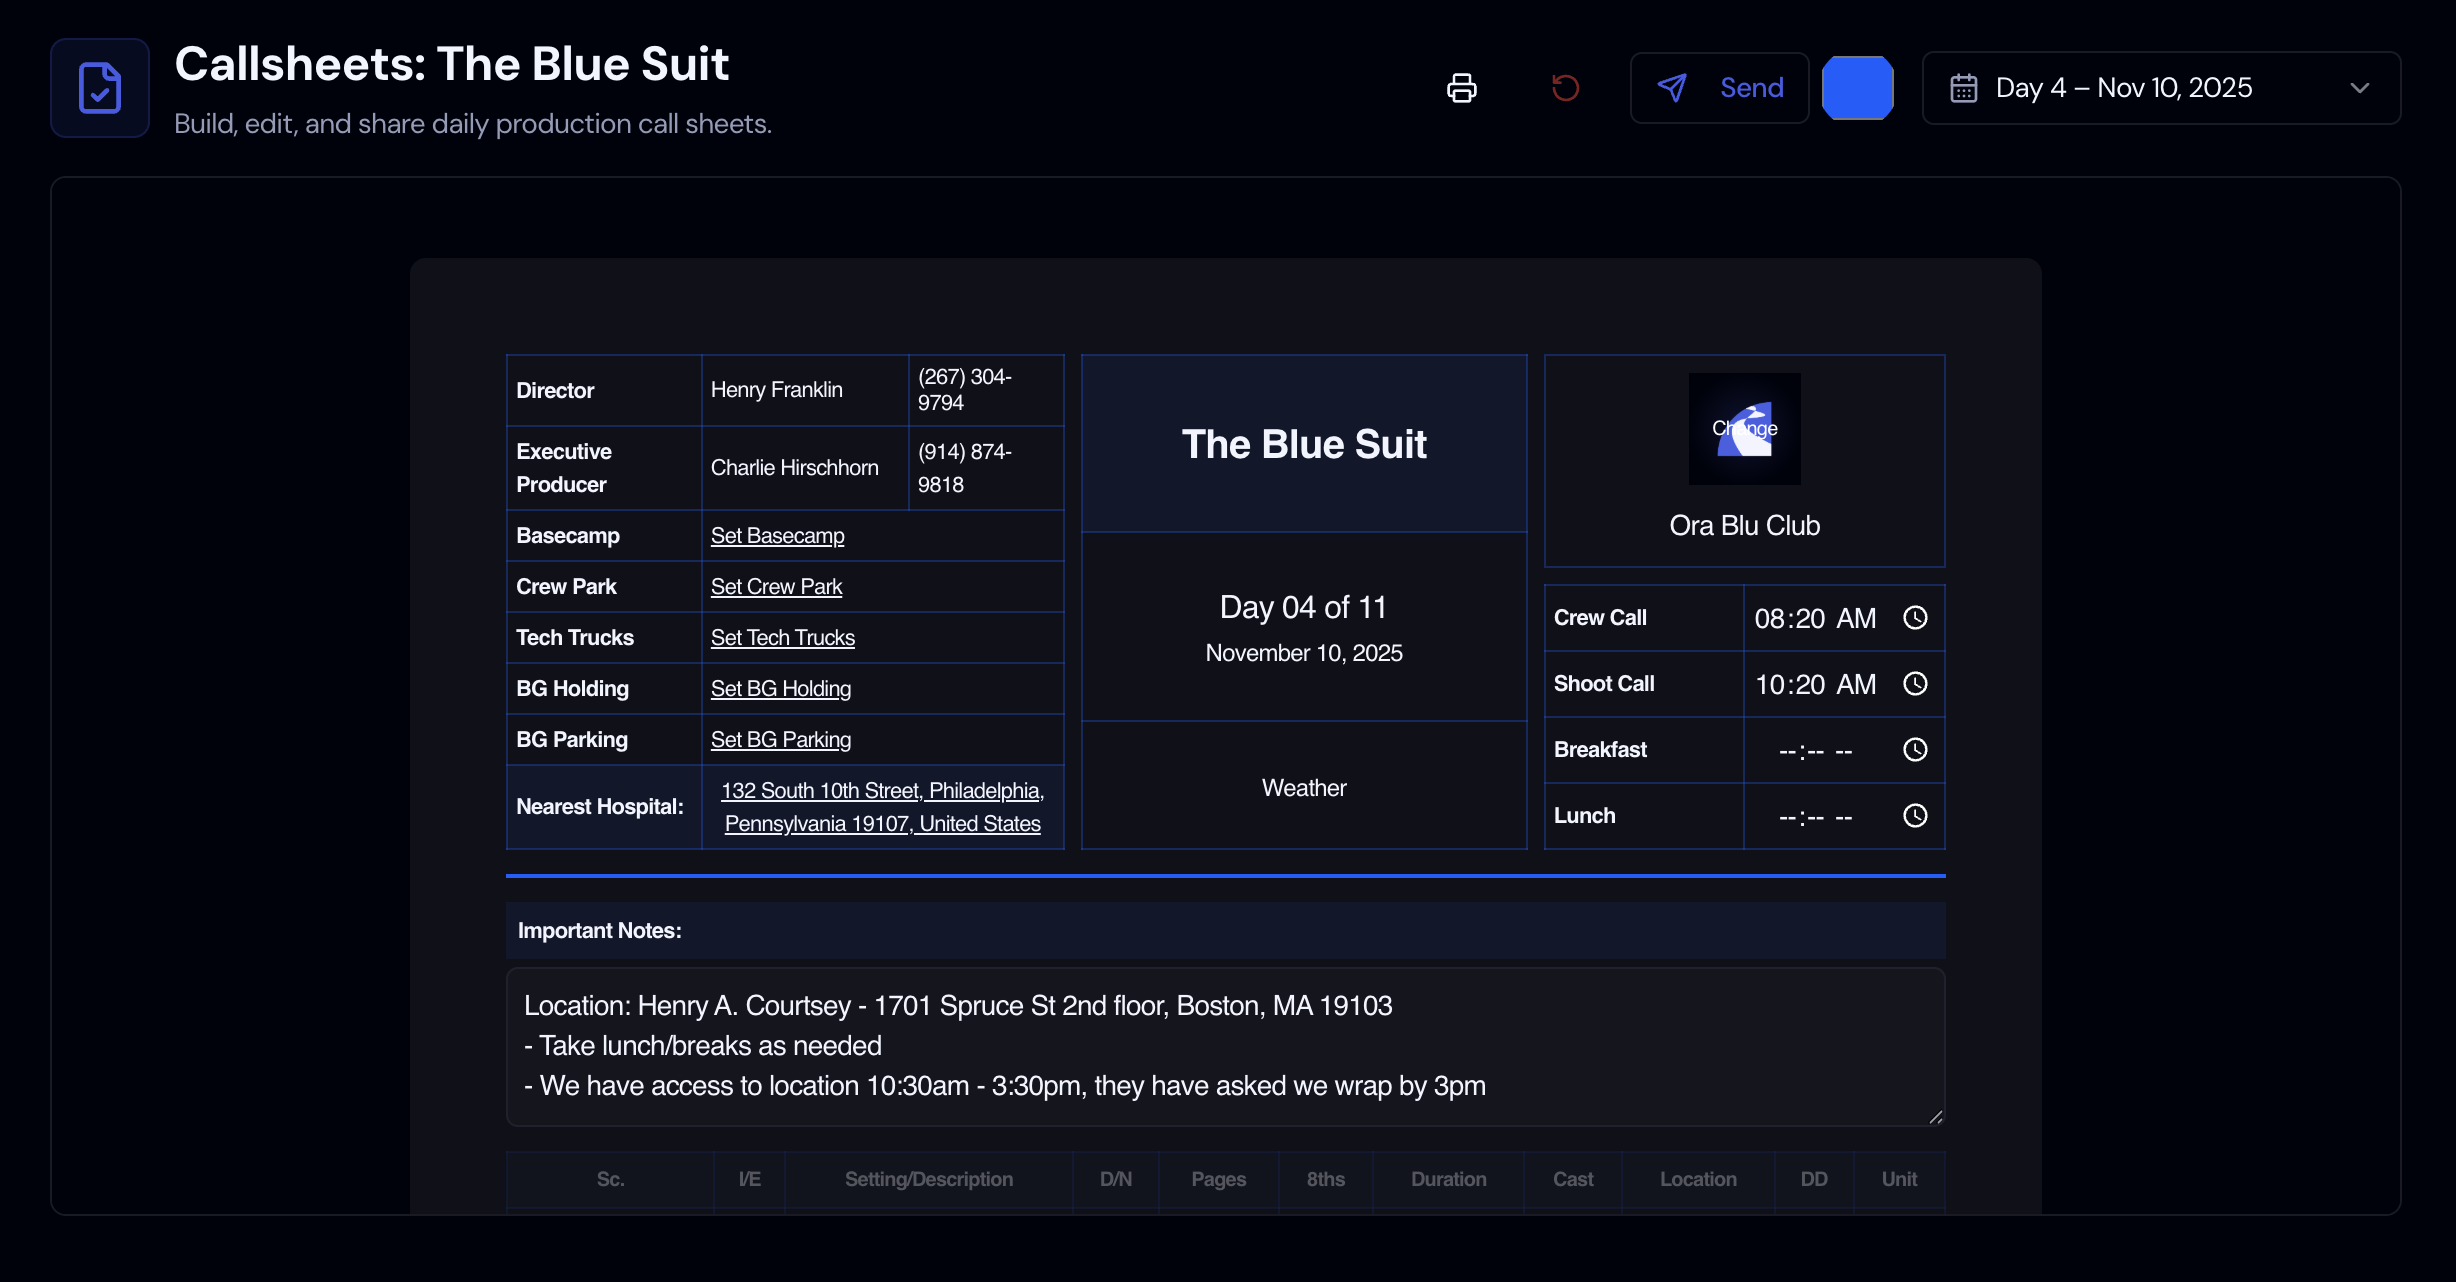
Task: Click the callsheet document icon in header
Action: point(100,88)
